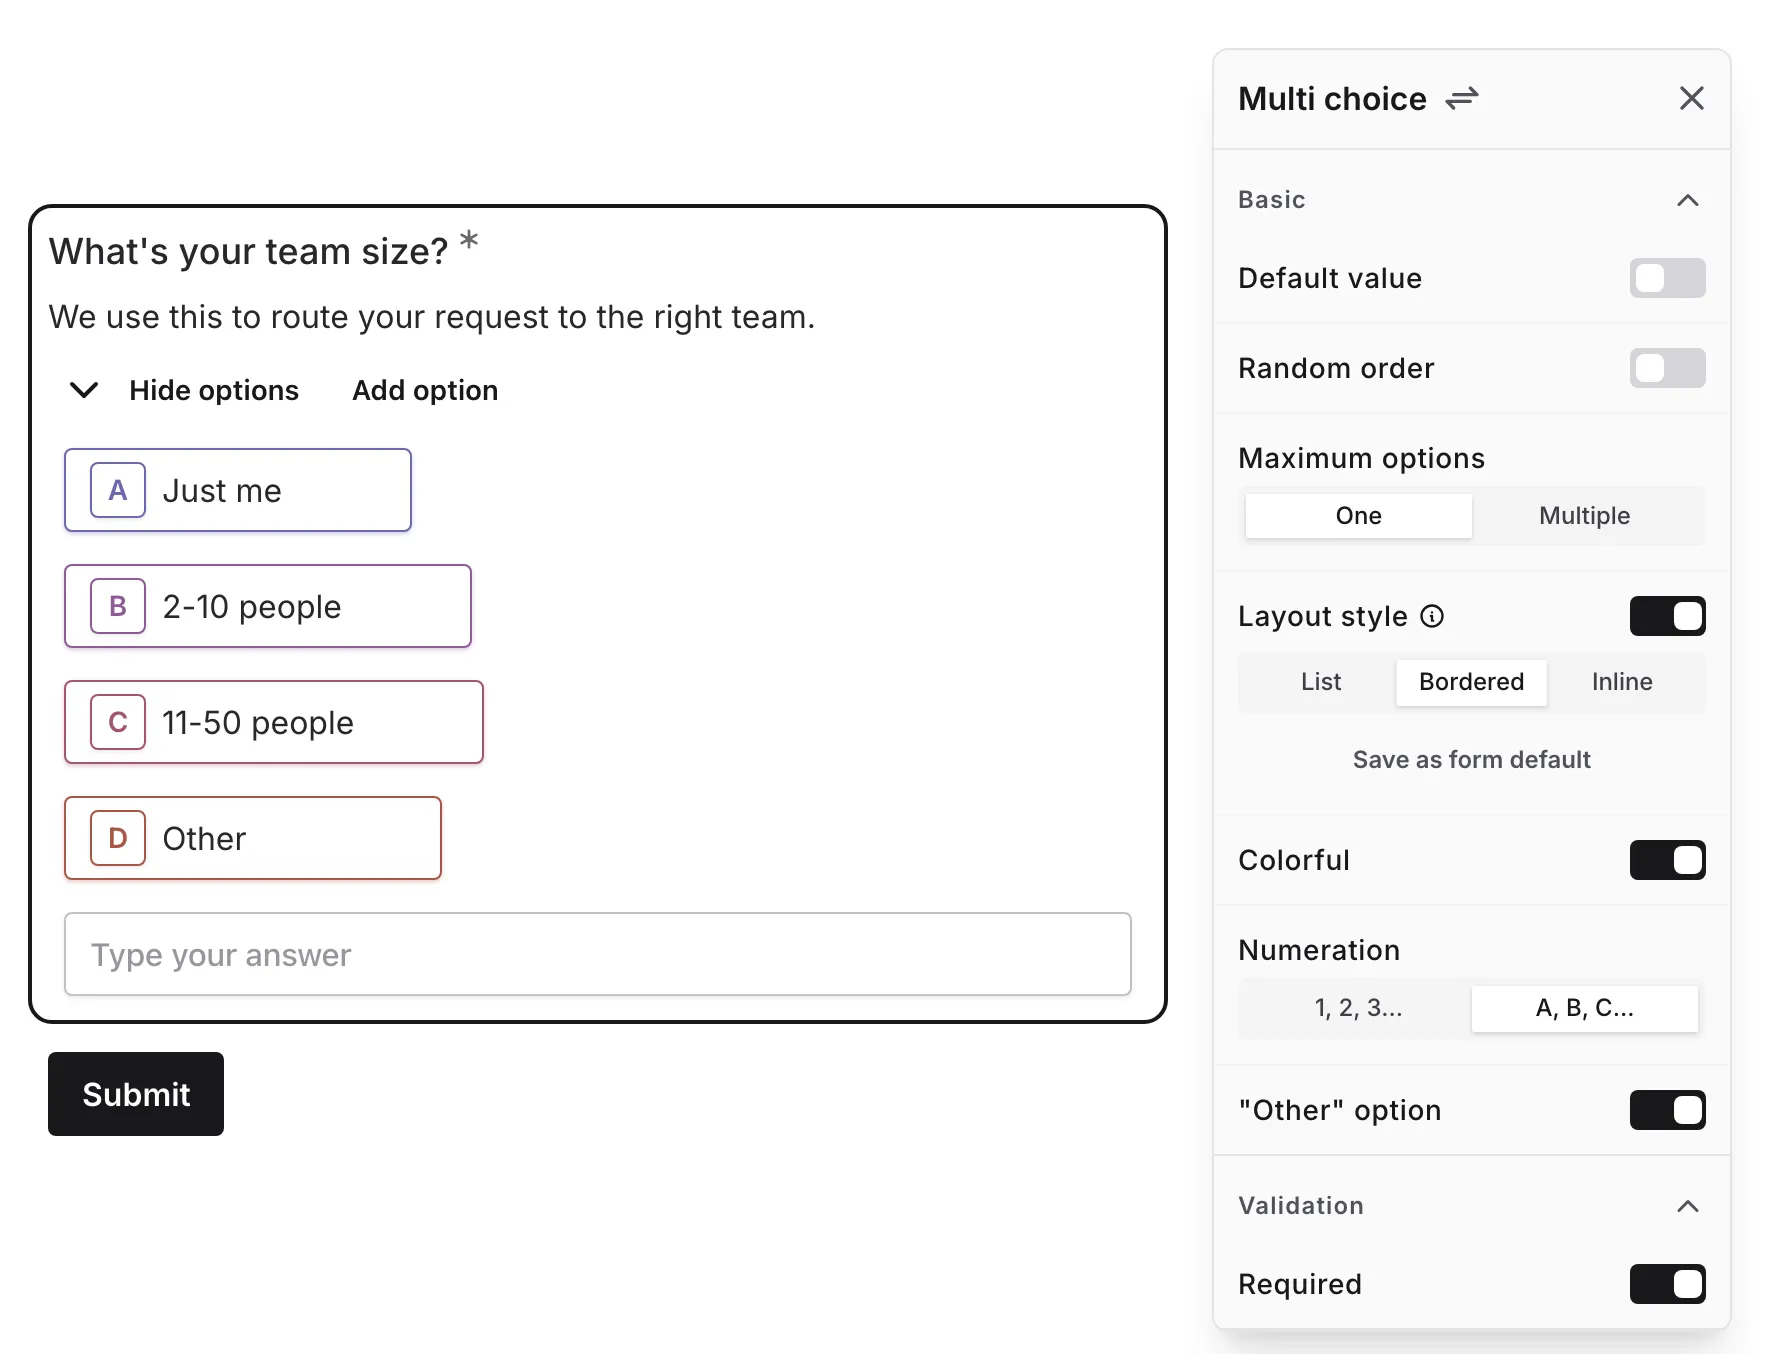Select Multiple for Maximum options
The height and width of the screenshot is (1354, 1780).
(1585, 516)
